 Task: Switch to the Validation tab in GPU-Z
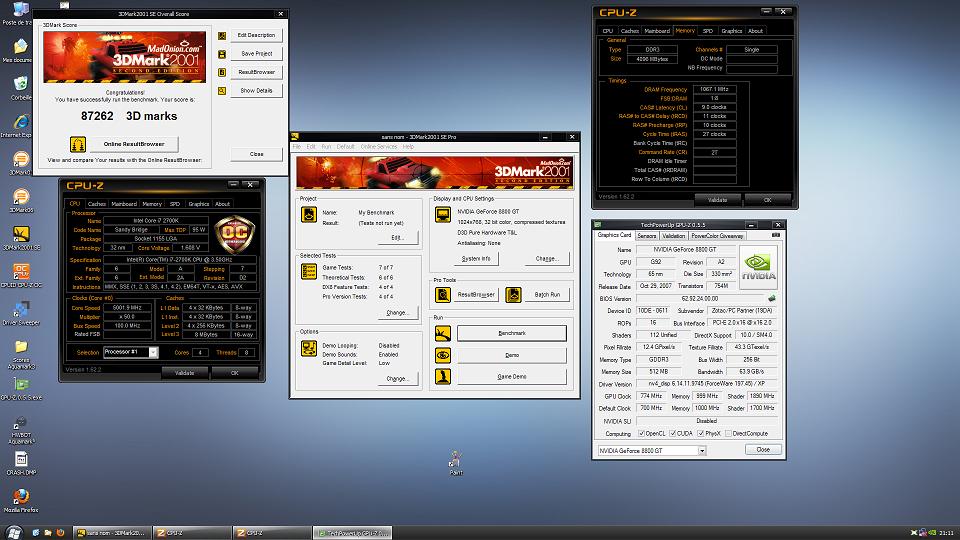click(x=673, y=236)
